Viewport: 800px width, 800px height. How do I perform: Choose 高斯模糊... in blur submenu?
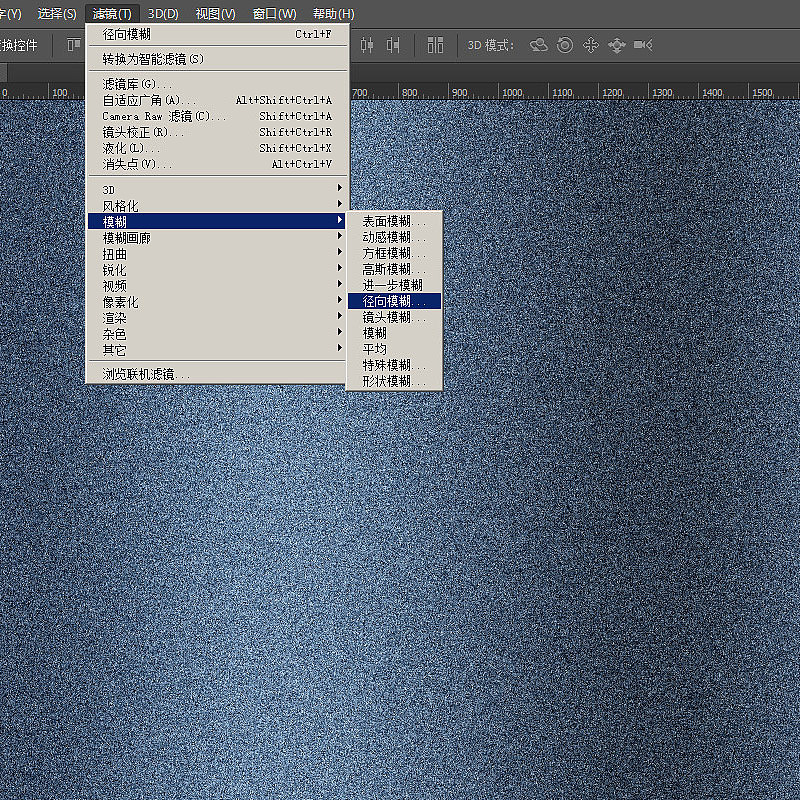click(394, 269)
